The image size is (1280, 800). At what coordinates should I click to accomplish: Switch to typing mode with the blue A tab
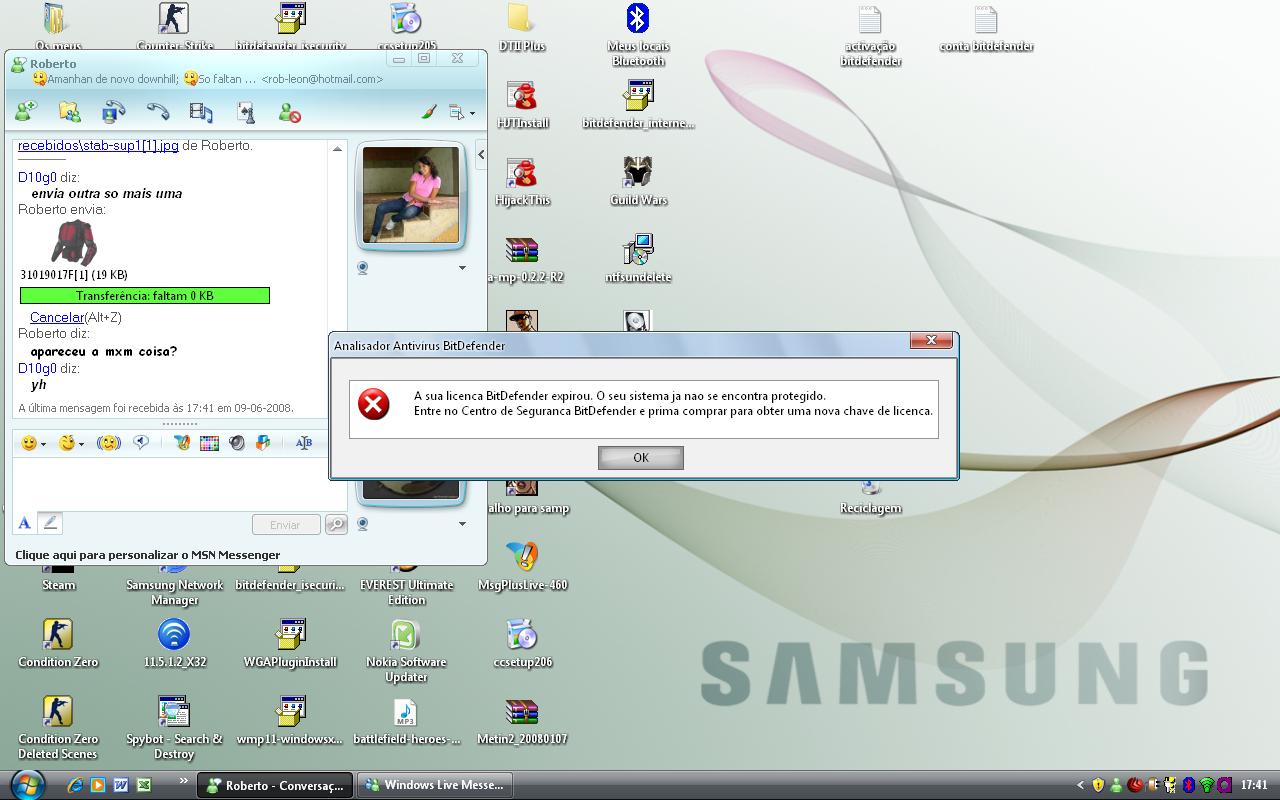tap(25, 523)
